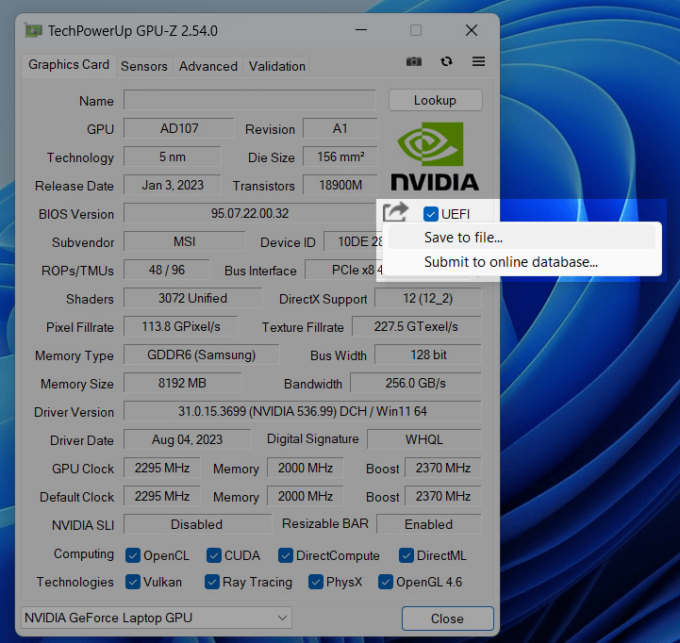Screen dimensions: 680x643
Task: Toggle the DirectML checkbox
Action: click(406, 555)
